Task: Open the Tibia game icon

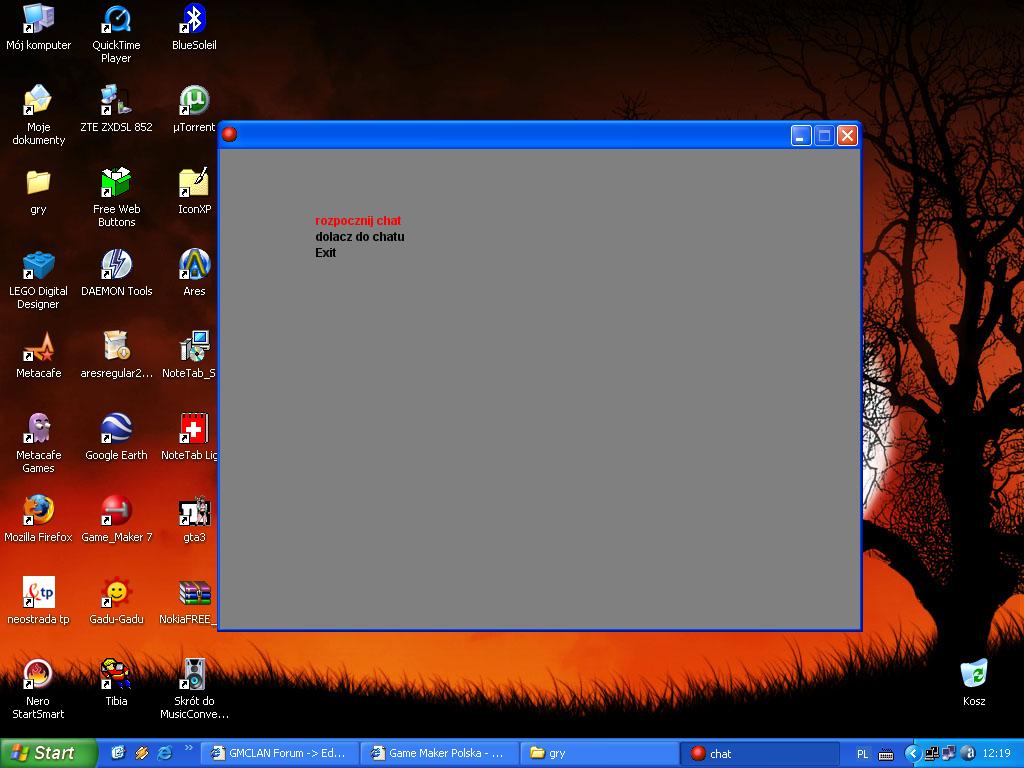Action: [x=116, y=675]
